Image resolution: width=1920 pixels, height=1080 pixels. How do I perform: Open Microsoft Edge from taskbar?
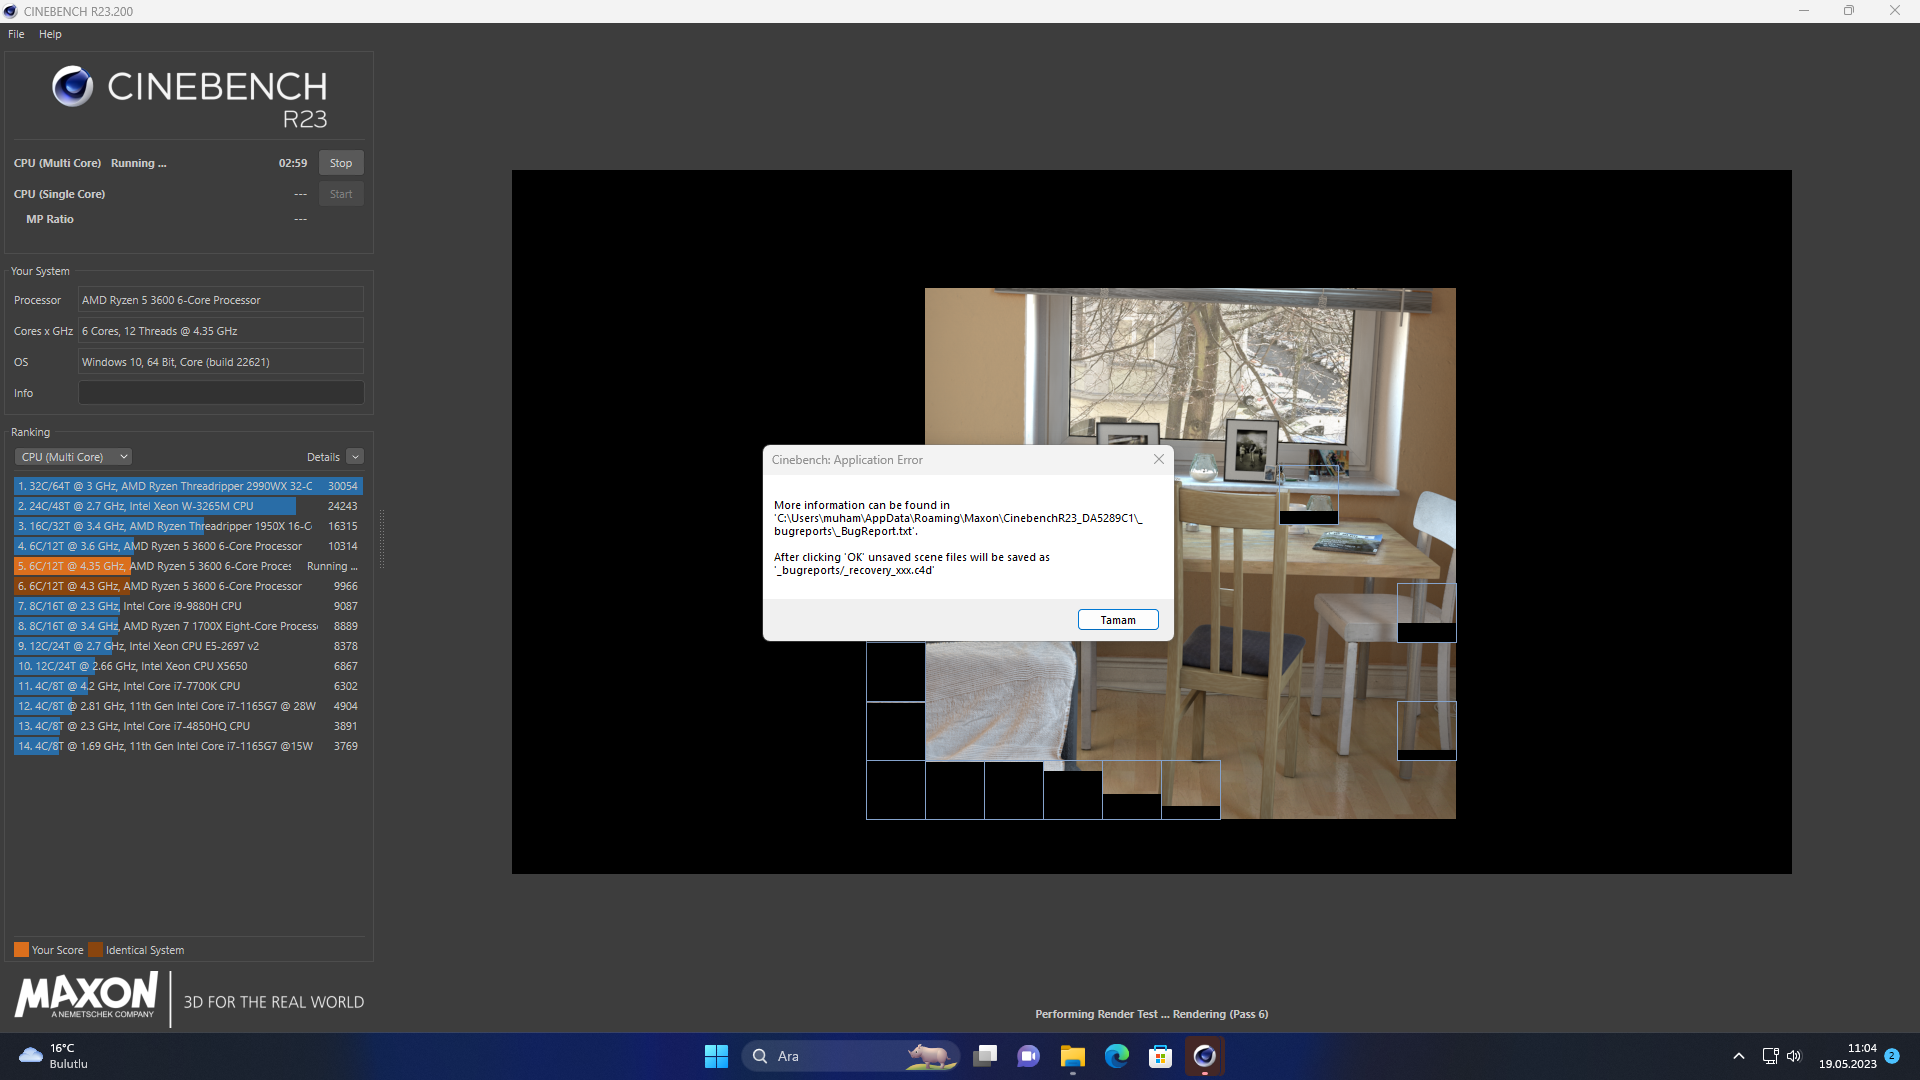(x=1117, y=1056)
